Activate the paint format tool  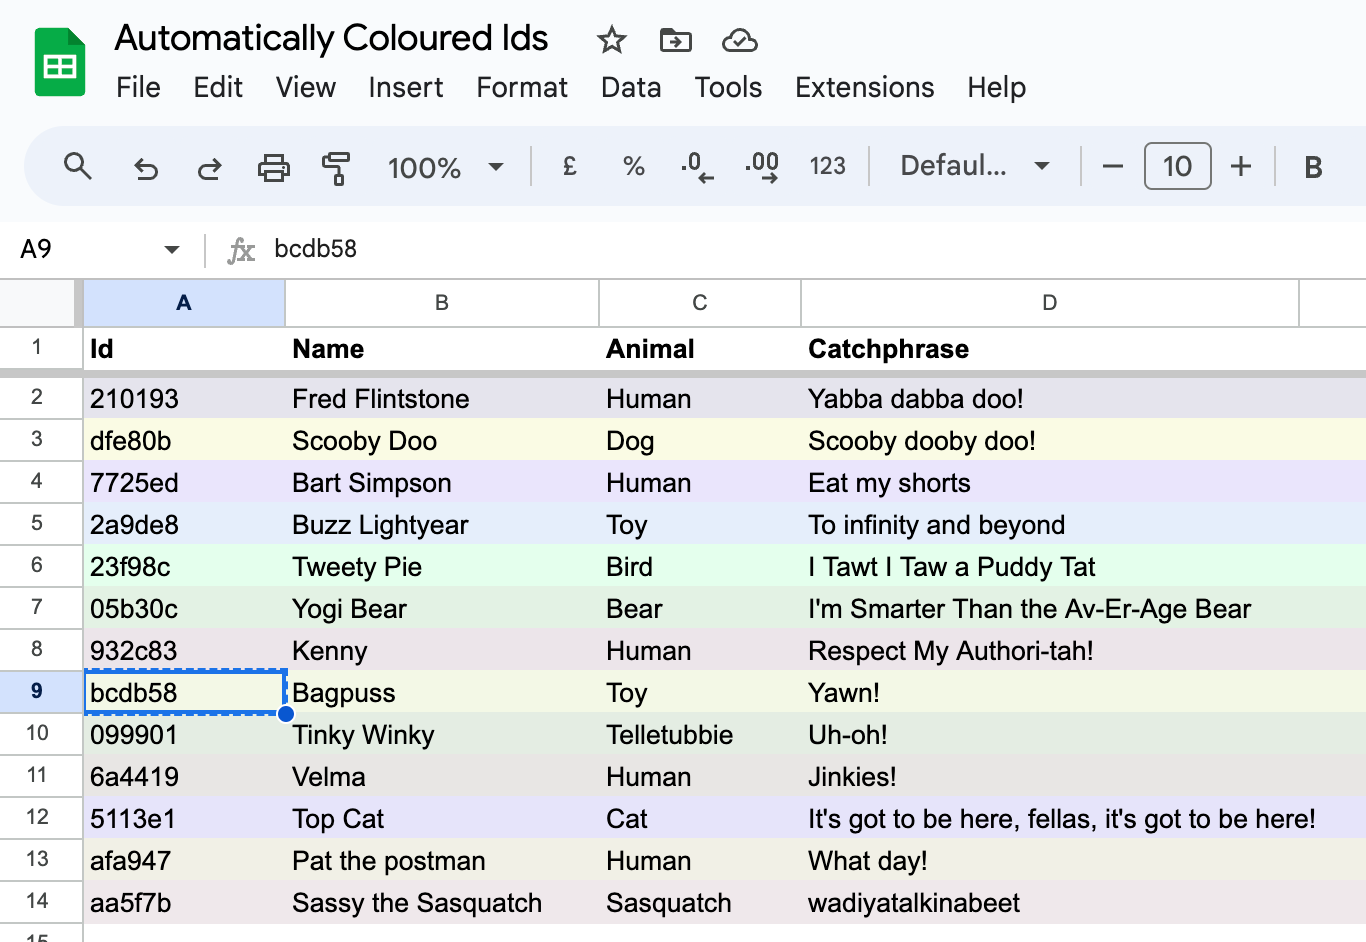click(336, 167)
